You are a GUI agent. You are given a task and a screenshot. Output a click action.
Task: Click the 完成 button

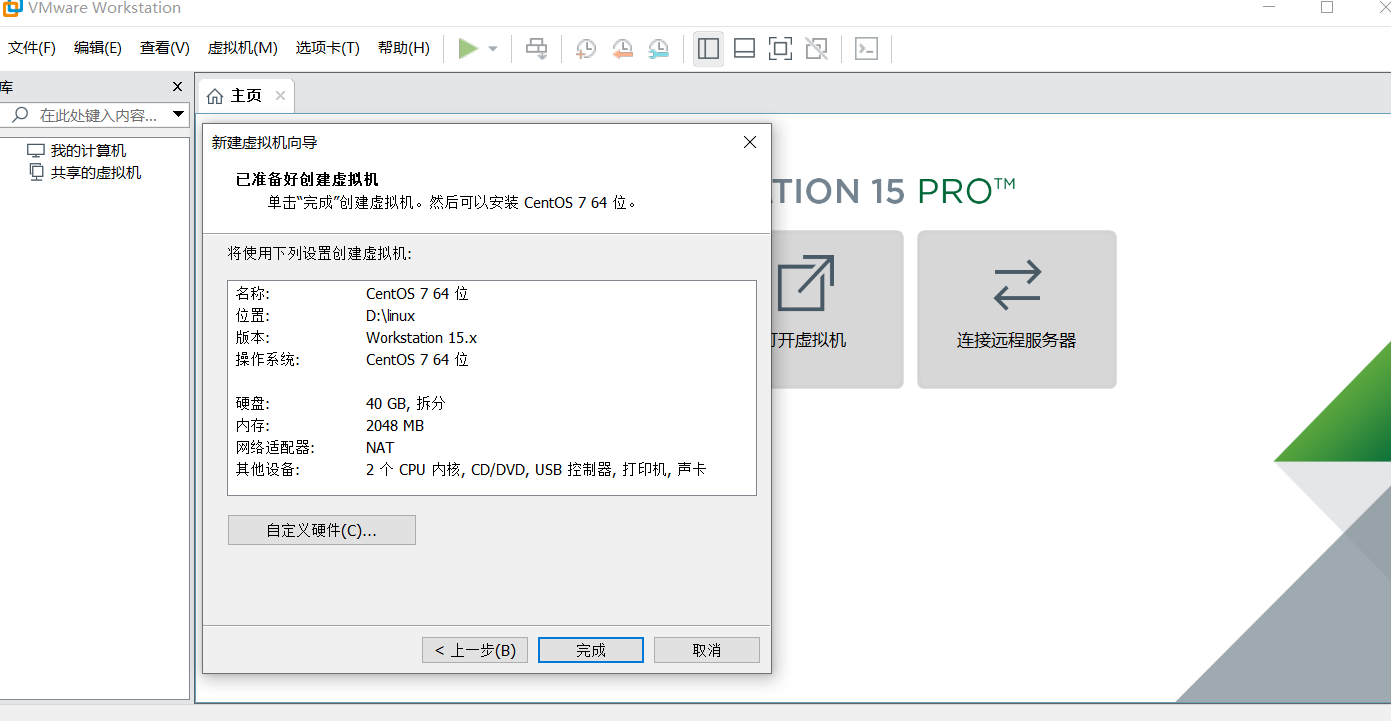tap(591, 650)
